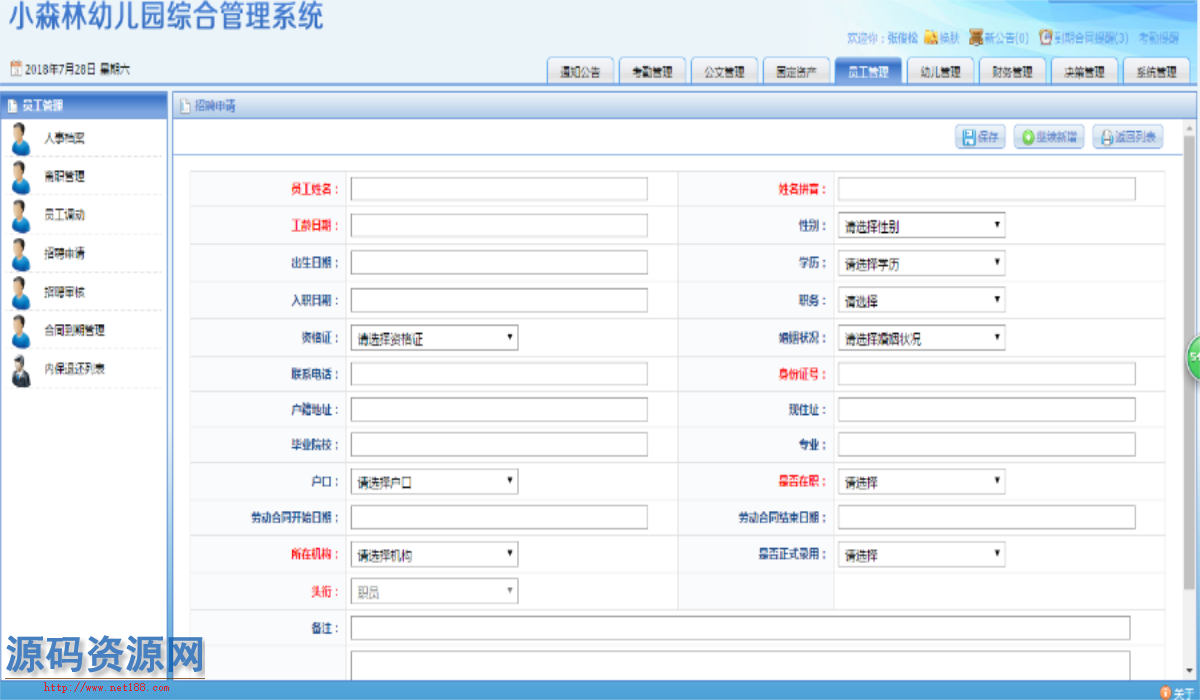Expand the 性别 gender dropdown

(x=921, y=226)
